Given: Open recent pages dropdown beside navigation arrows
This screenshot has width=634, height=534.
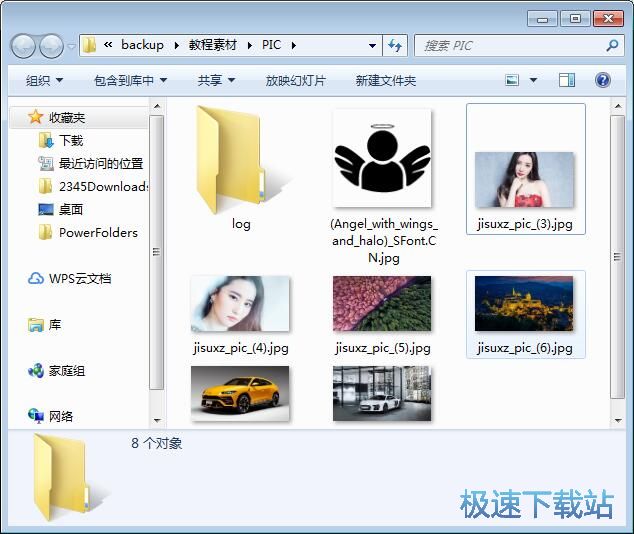Looking at the screenshot, I should tap(72, 46).
